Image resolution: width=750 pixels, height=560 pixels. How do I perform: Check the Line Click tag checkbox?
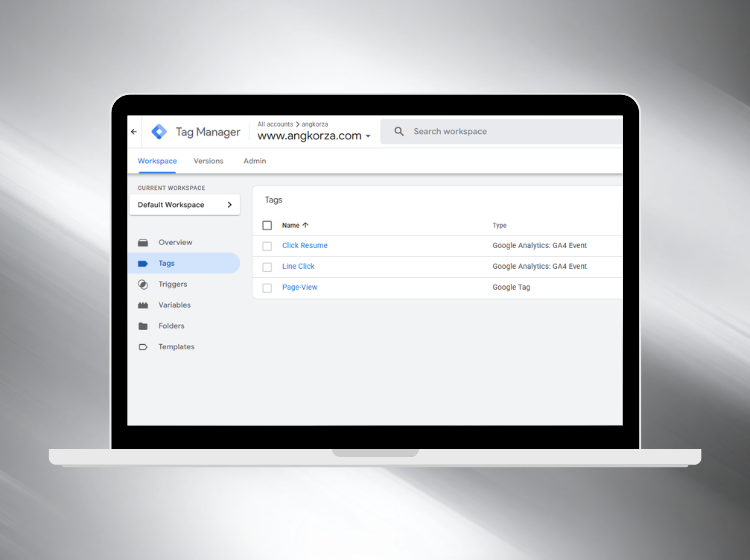267,267
